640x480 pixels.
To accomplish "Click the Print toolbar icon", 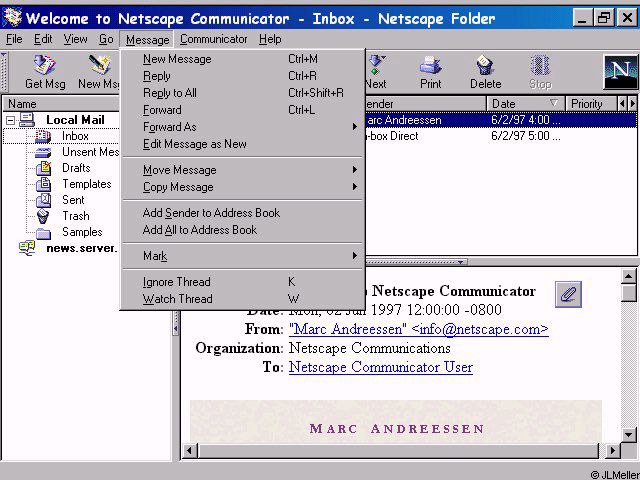I will click(x=430, y=65).
